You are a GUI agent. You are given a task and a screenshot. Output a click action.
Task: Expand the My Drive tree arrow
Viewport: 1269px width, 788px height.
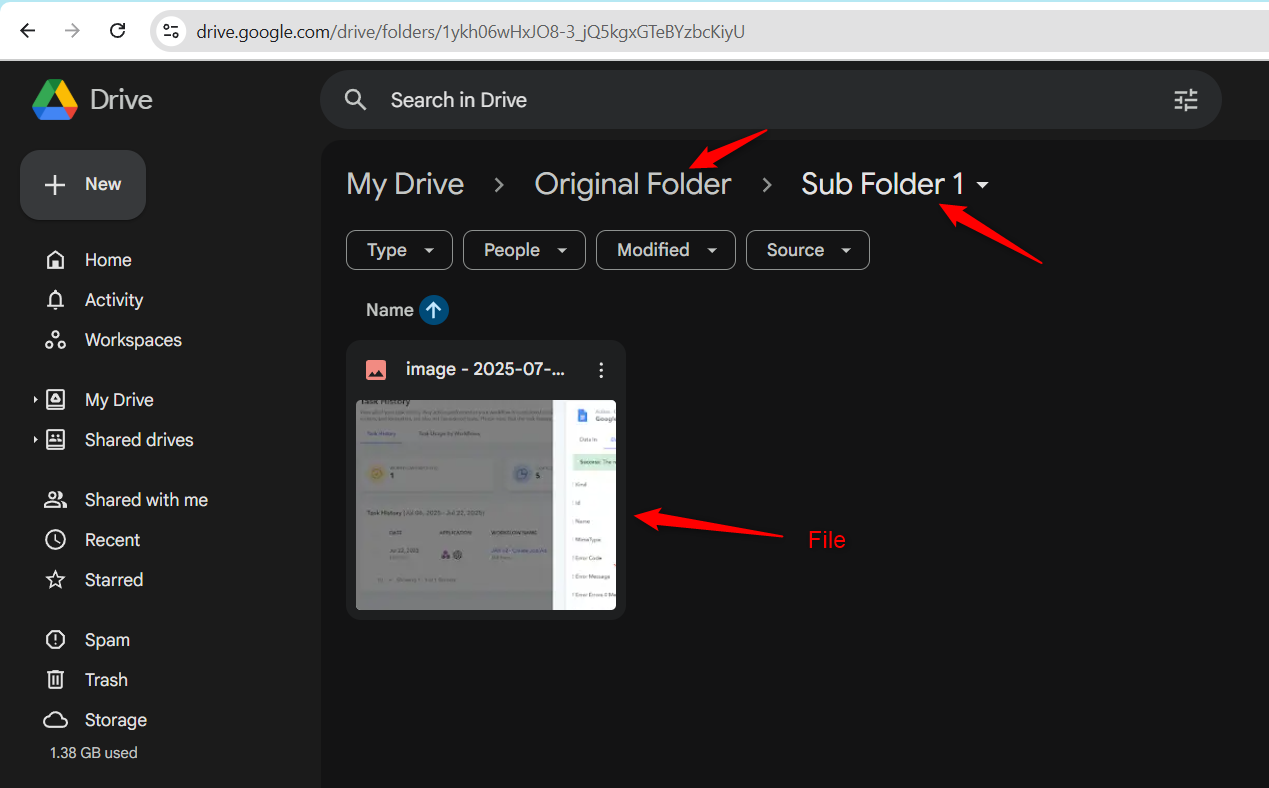click(x=35, y=400)
